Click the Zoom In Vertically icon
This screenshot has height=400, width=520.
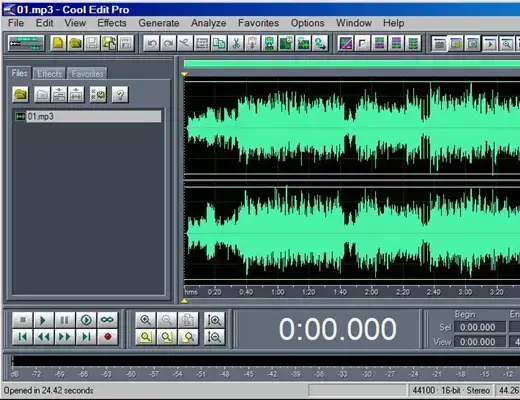click(x=214, y=320)
